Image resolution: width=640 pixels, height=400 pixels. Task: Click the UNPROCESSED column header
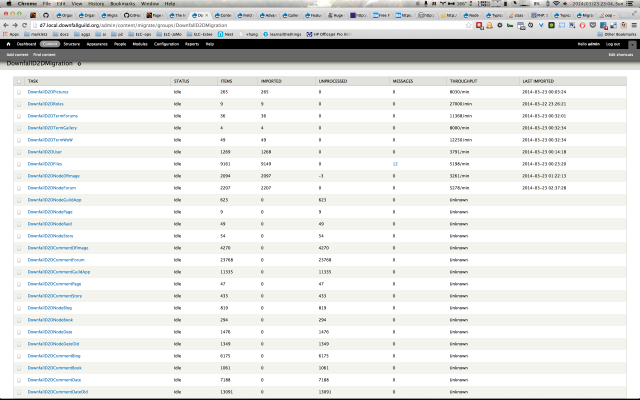pos(333,81)
